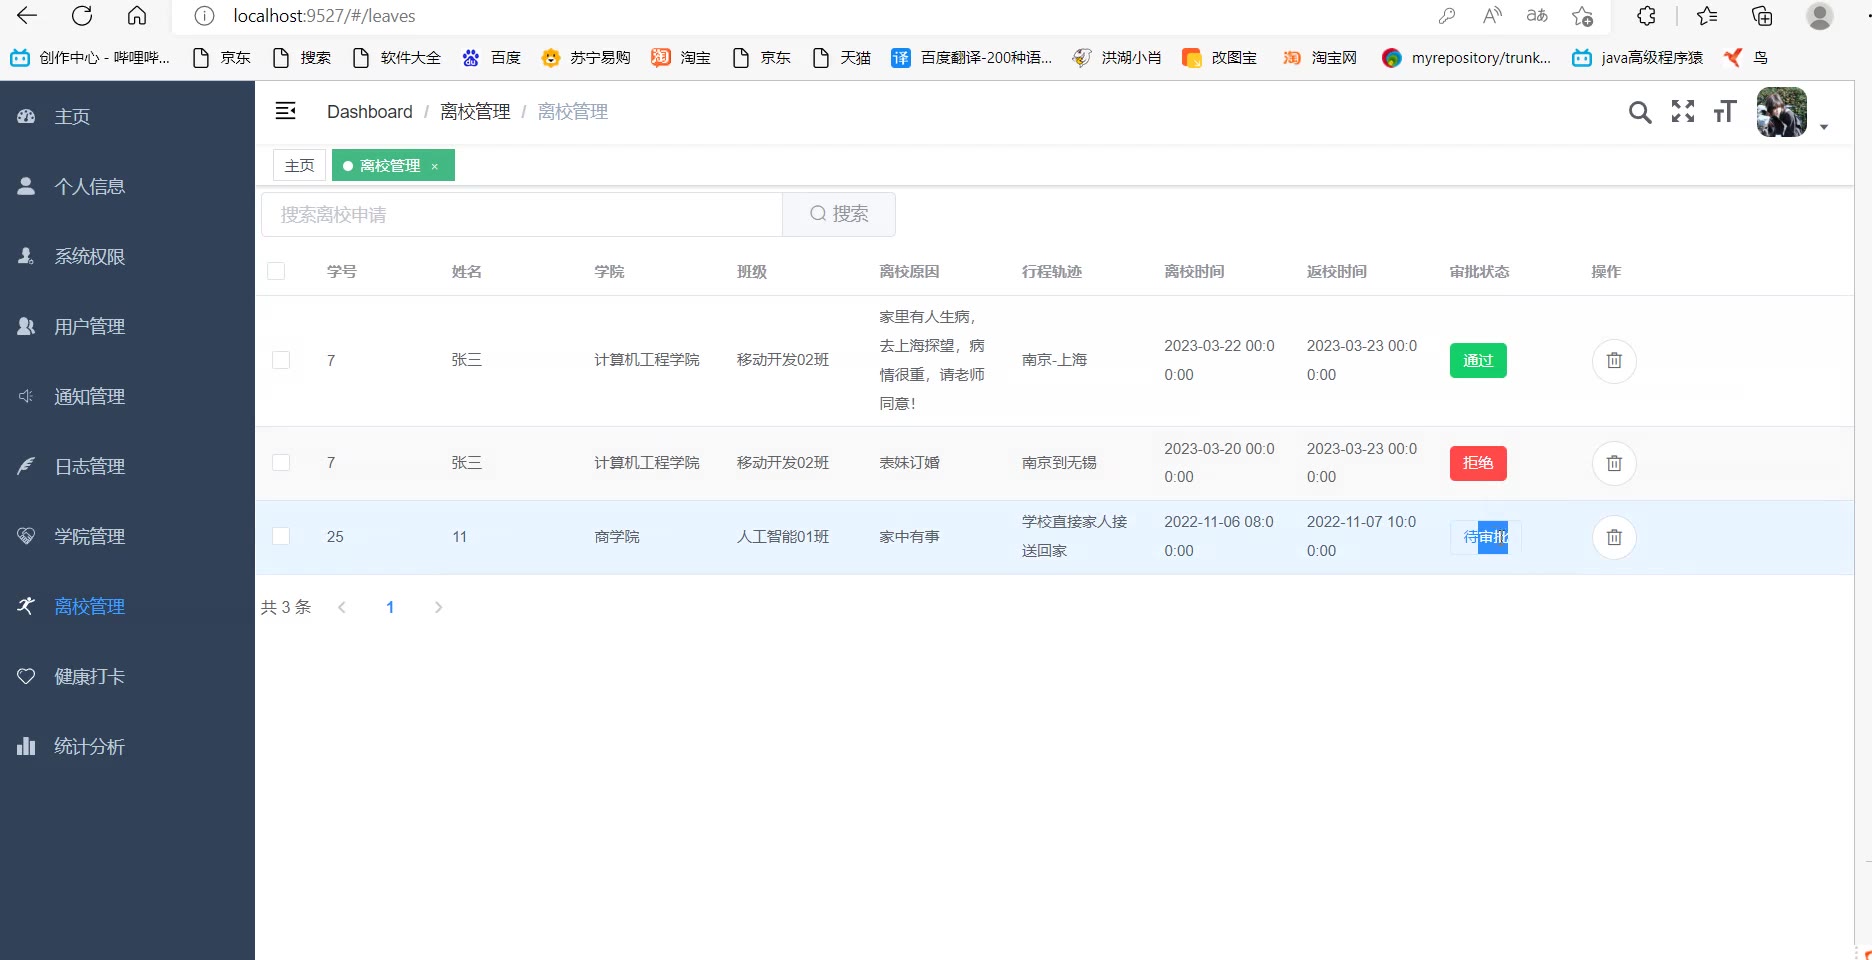Focus the 搜索离校申请 search field
The width and height of the screenshot is (1872, 960).
tap(522, 214)
